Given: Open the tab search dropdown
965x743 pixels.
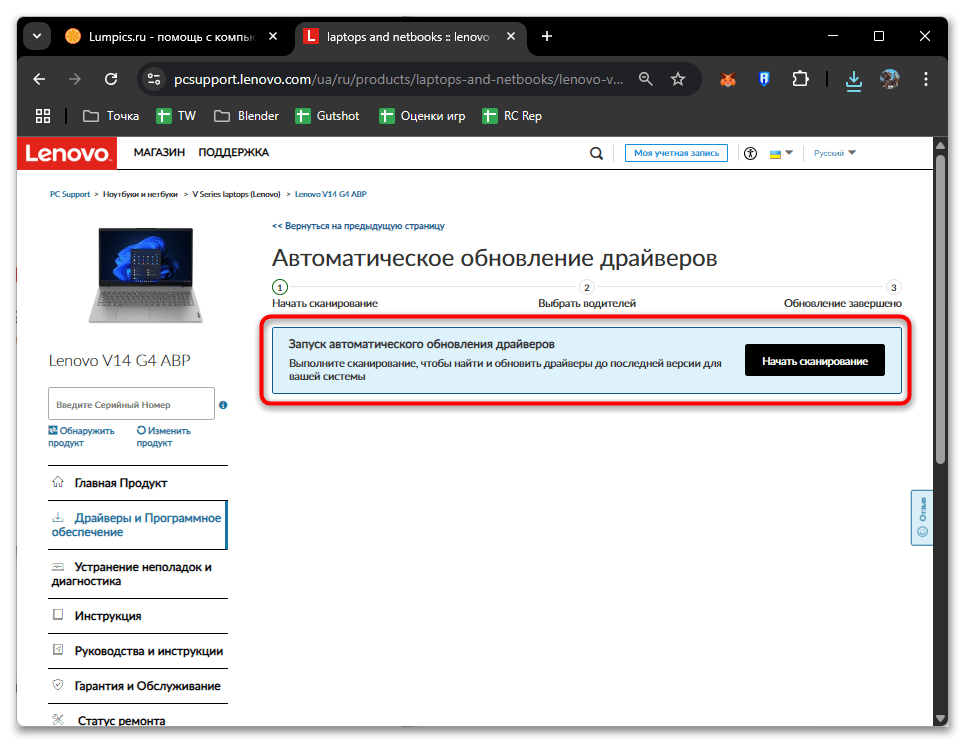Looking at the screenshot, I should click(37, 36).
